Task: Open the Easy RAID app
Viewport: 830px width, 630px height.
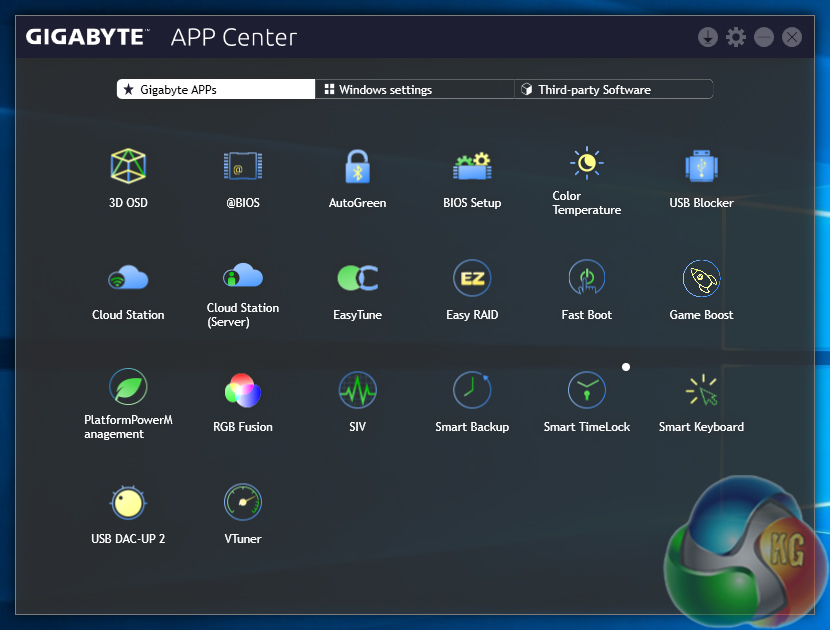Action: pos(472,278)
